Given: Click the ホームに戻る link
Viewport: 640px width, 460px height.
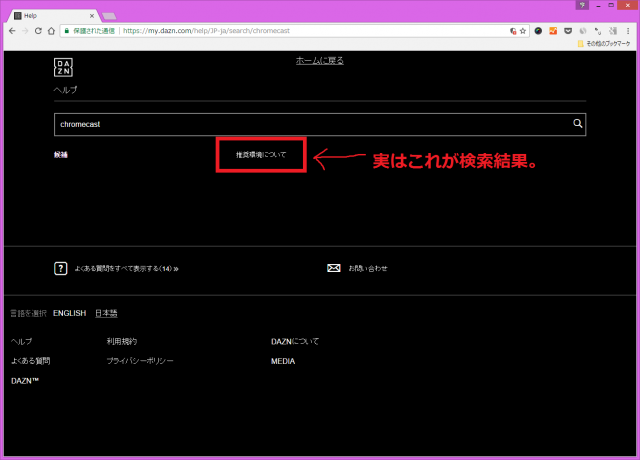Looking at the screenshot, I should 320,61.
